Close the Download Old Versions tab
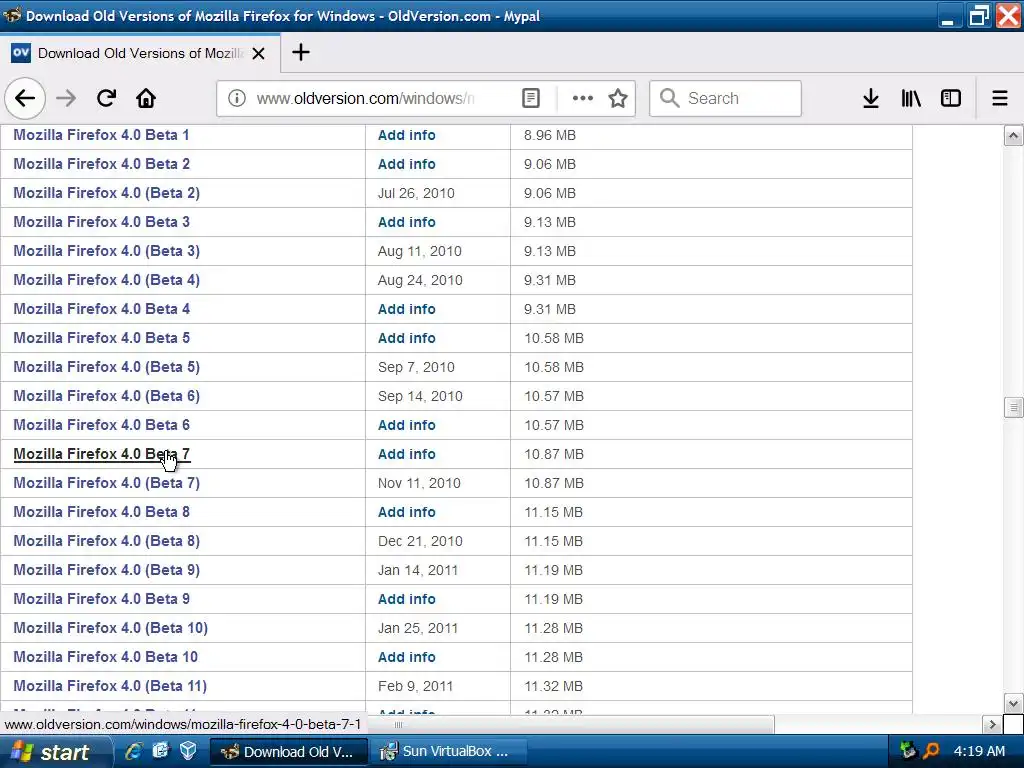 [x=259, y=54]
